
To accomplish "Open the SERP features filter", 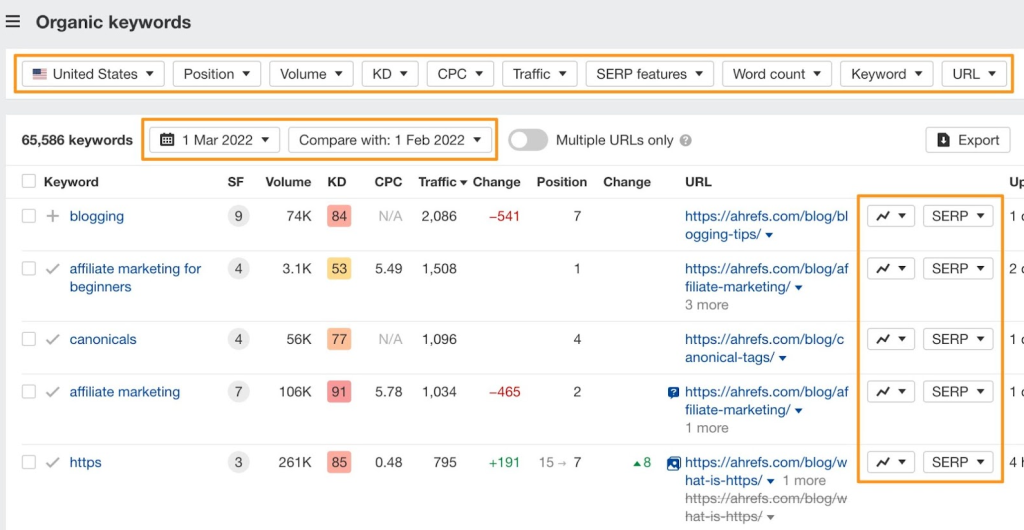I will [650, 74].
